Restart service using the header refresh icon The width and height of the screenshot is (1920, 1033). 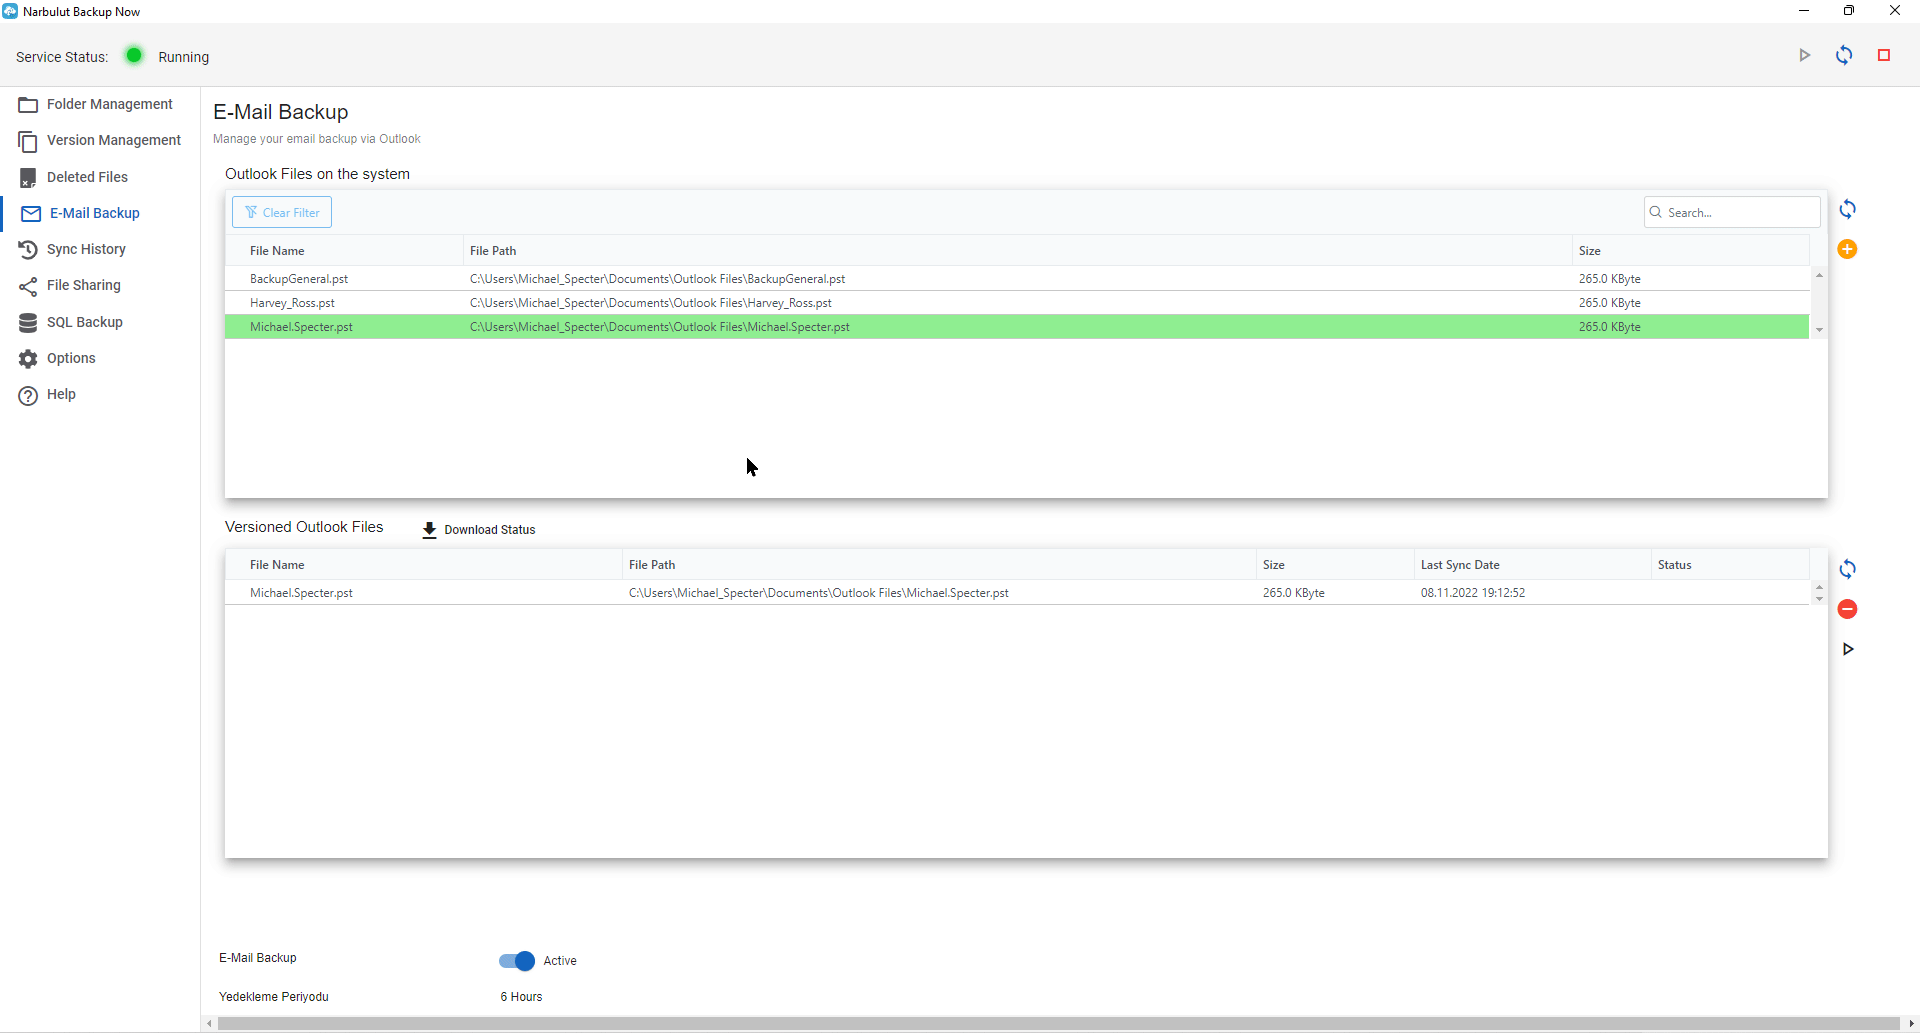[1844, 56]
